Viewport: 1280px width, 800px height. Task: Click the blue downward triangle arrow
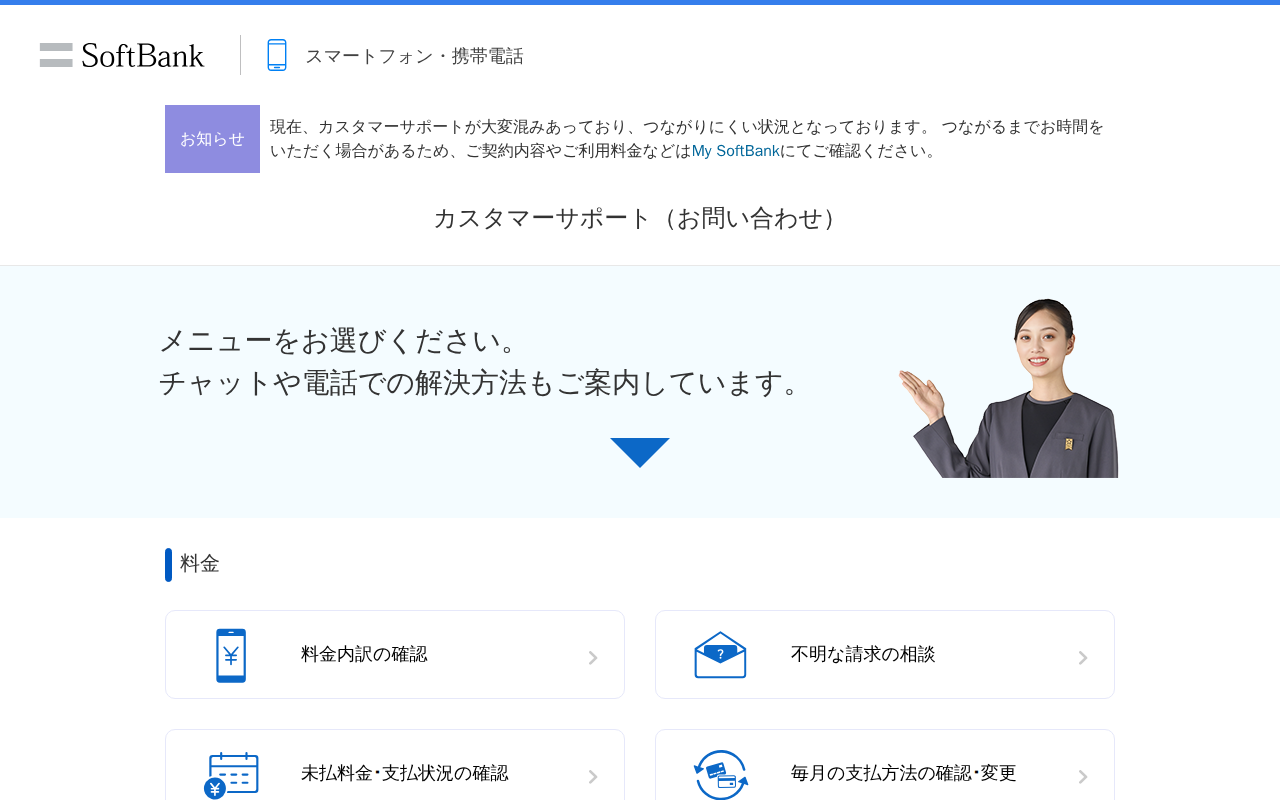(640, 453)
